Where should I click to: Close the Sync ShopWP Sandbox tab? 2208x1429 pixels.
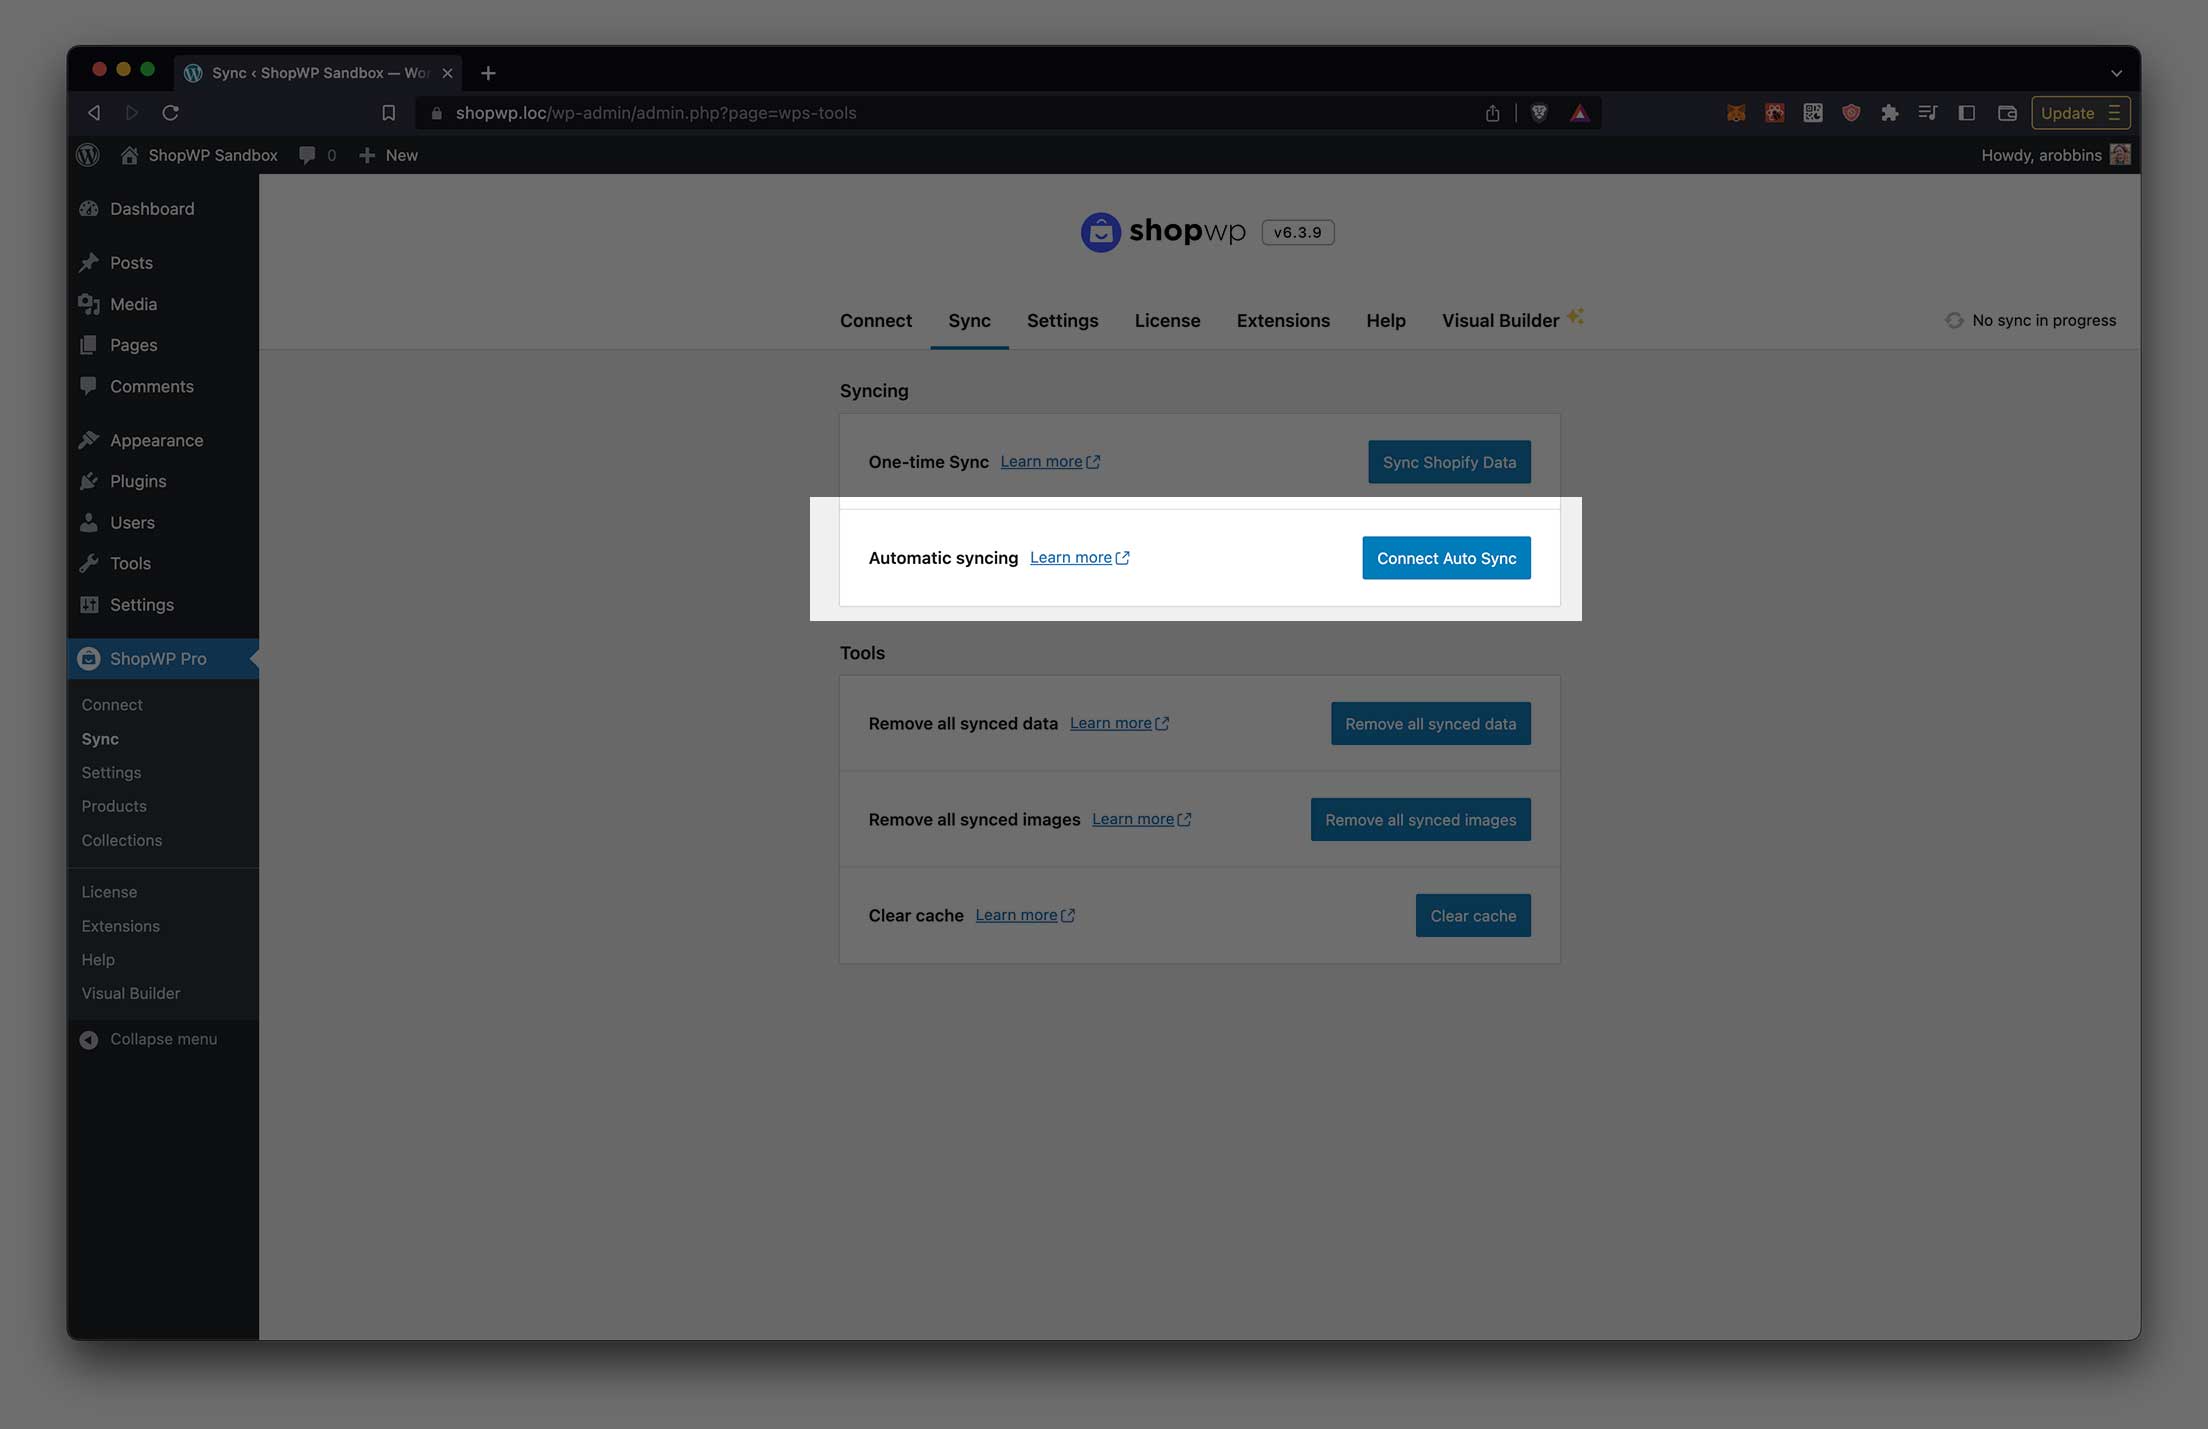coord(447,73)
